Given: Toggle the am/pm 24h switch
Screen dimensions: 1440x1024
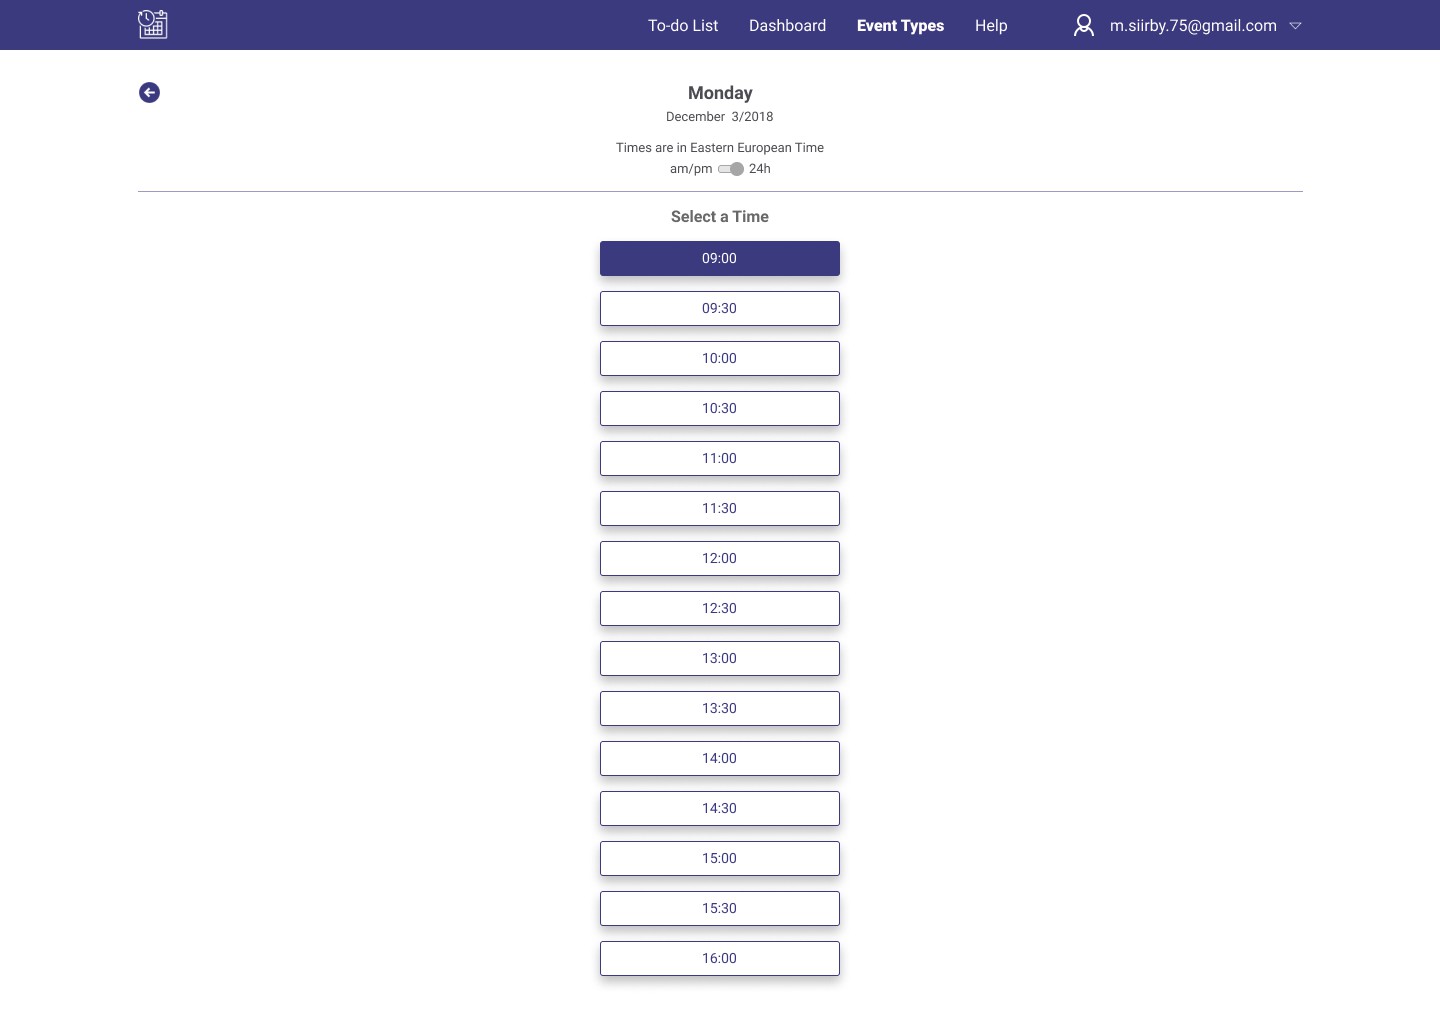Looking at the screenshot, I should pyautogui.click(x=731, y=169).
